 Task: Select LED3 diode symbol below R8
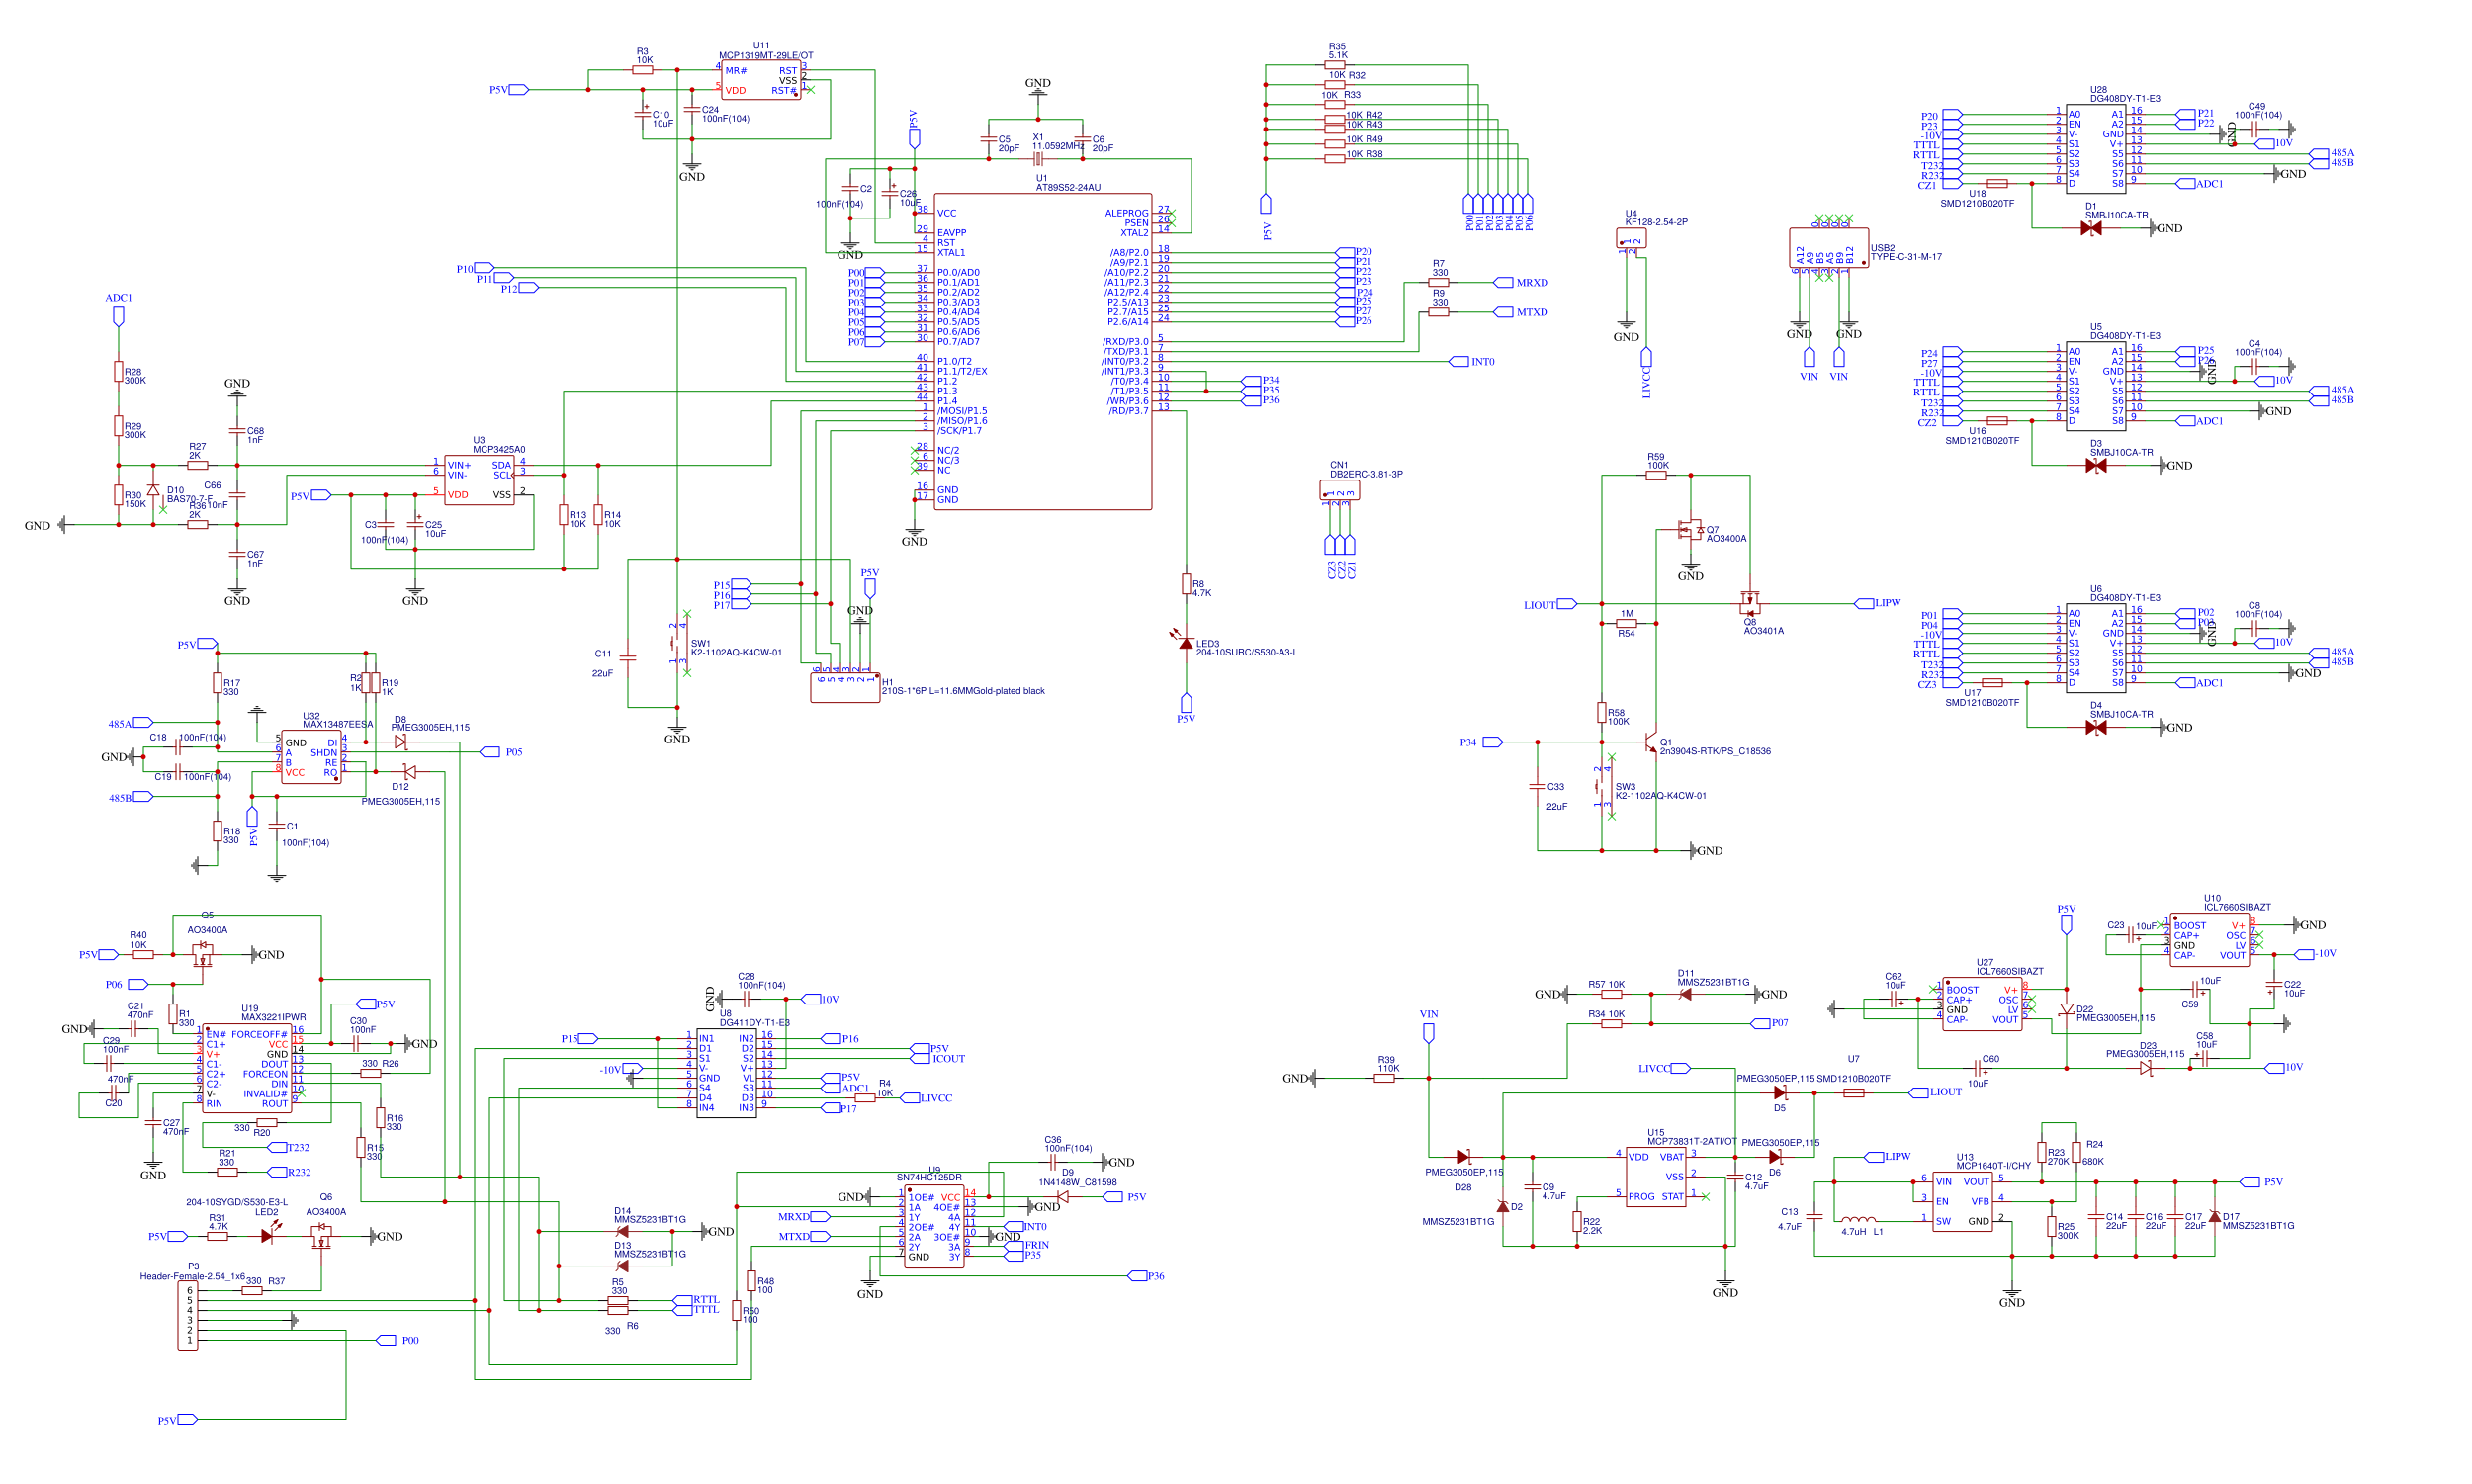click(x=1185, y=644)
